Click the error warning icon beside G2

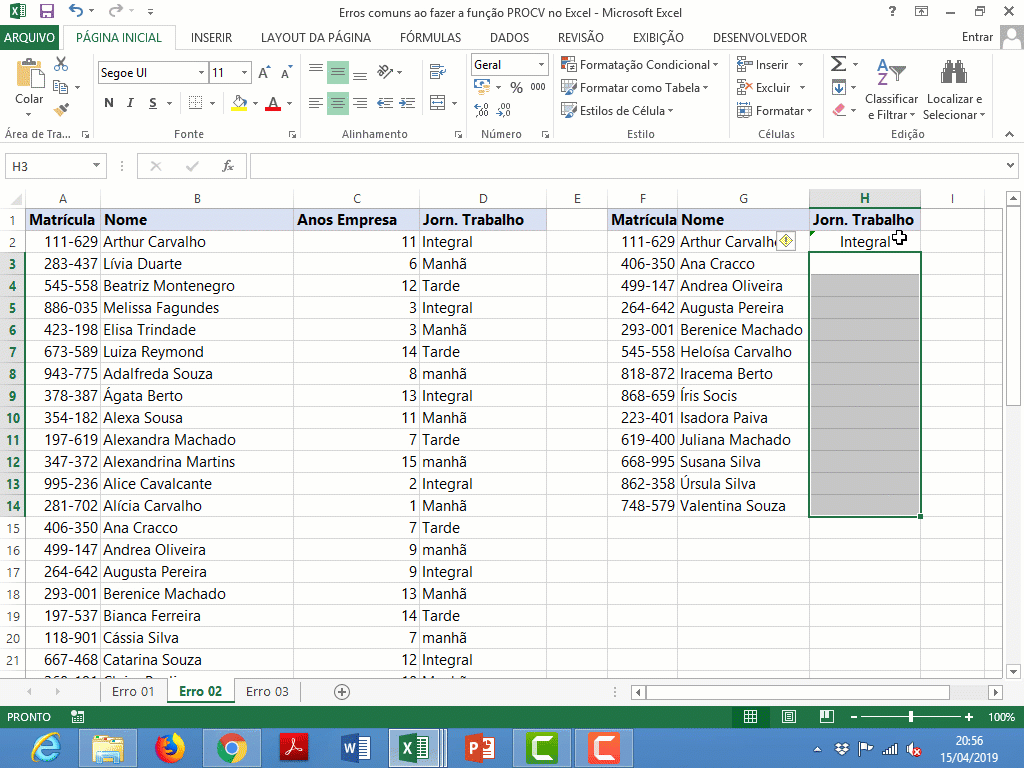[x=786, y=241]
